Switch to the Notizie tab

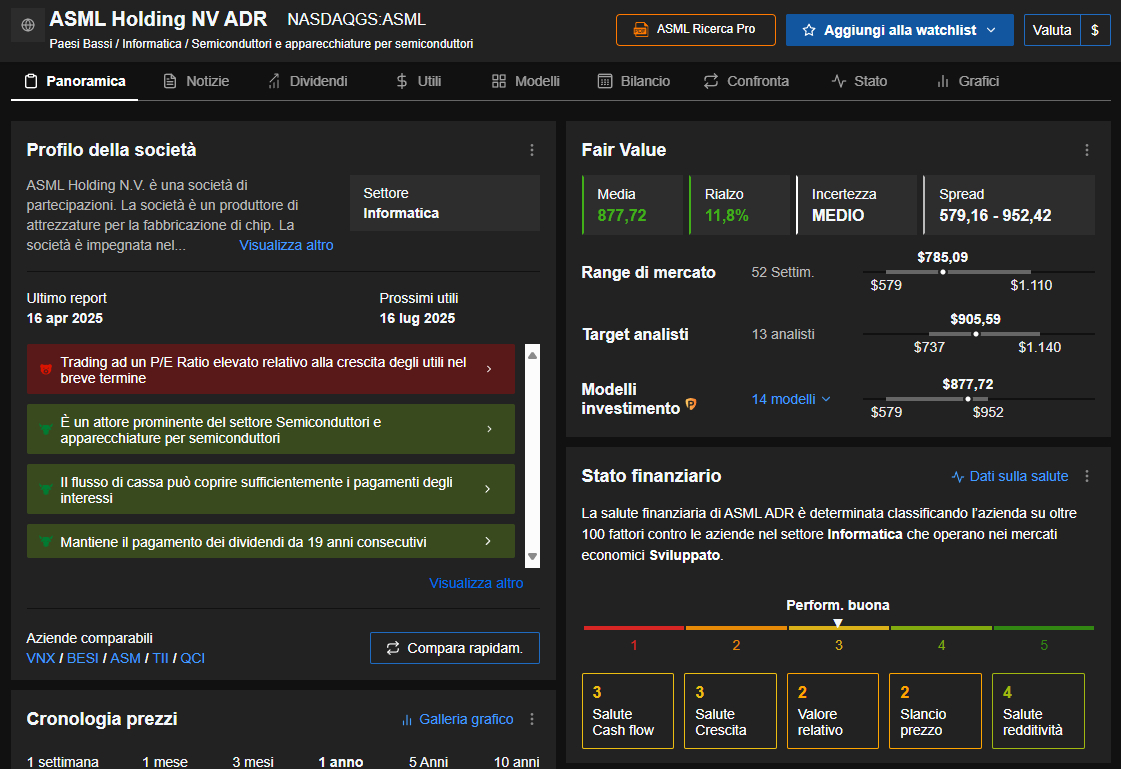(x=197, y=81)
